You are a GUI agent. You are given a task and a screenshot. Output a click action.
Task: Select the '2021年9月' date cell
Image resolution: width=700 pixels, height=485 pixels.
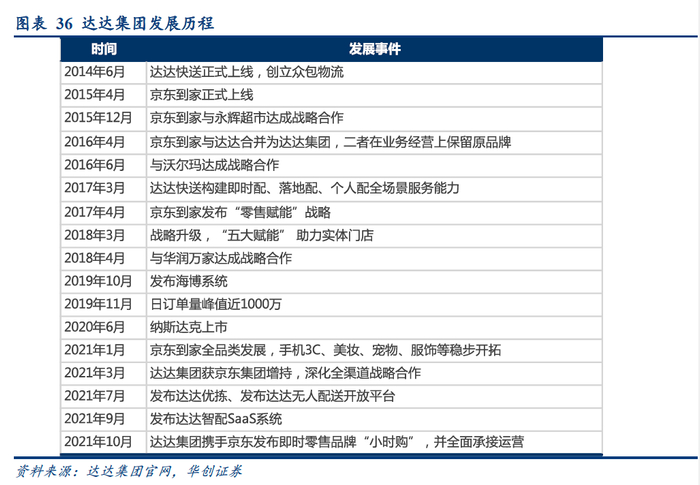pyautogui.click(x=104, y=419)
